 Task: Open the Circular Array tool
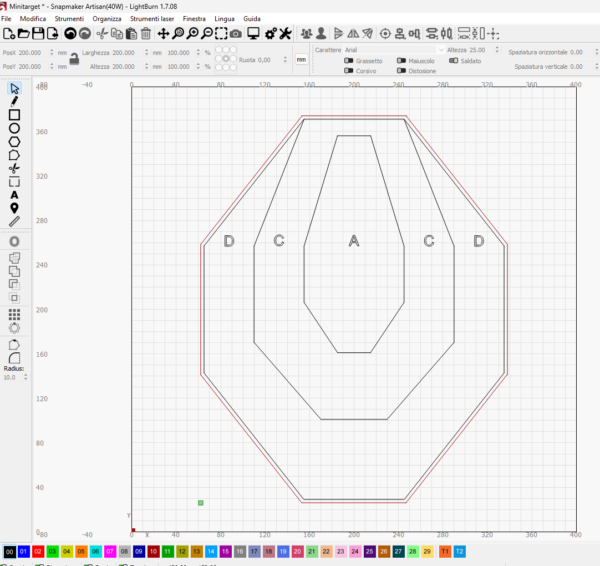click(14, 328)
